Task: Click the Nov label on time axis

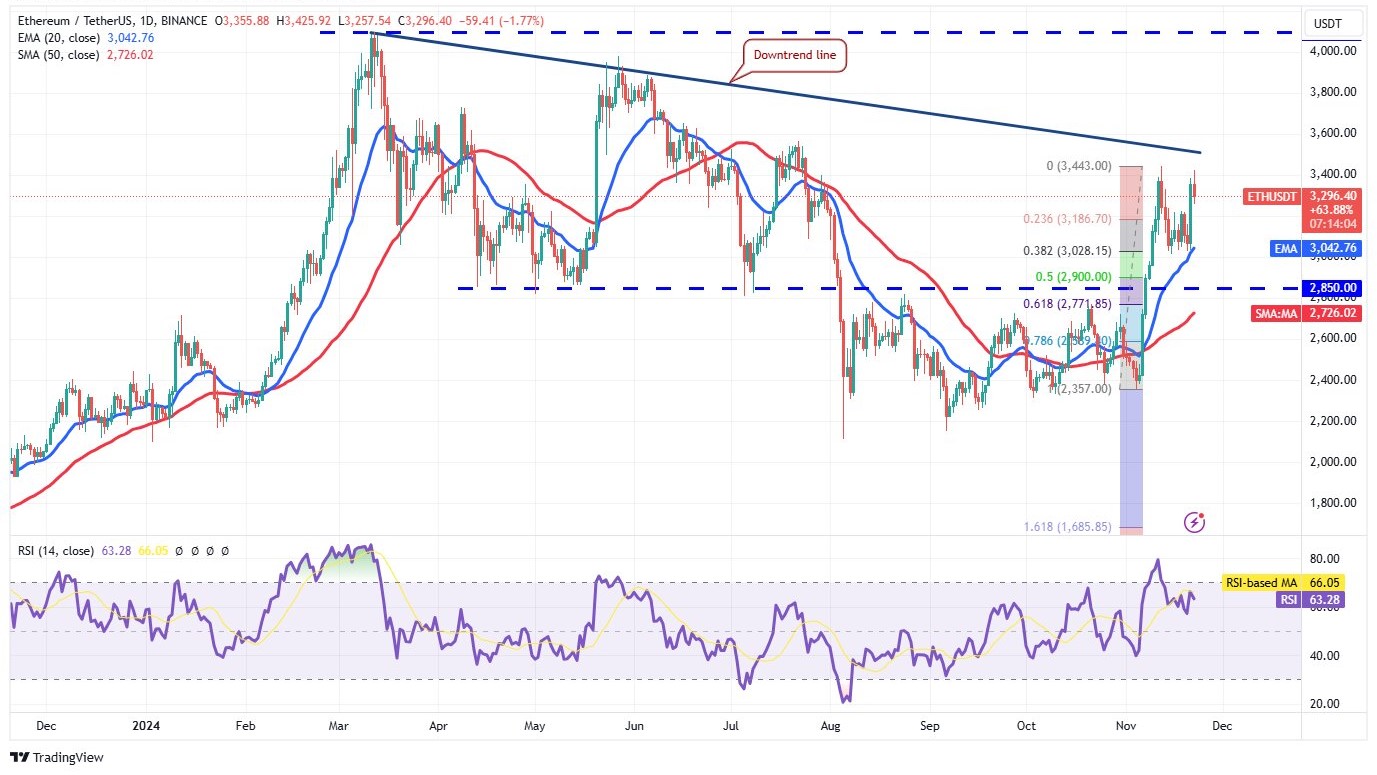Action: pos(1127,727)
